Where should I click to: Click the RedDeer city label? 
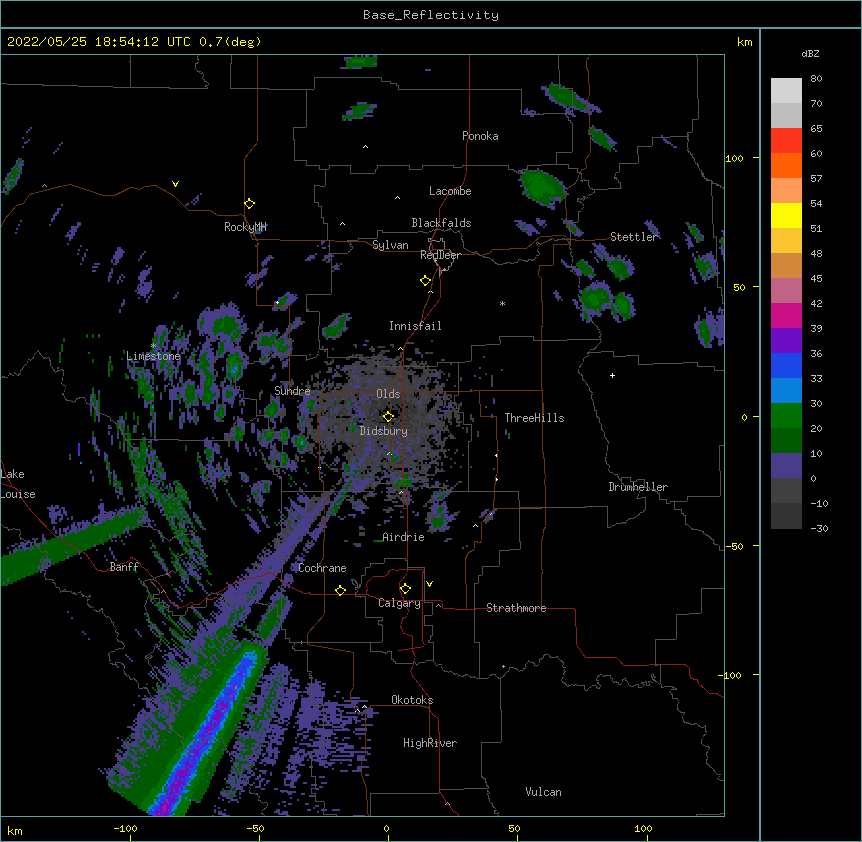click(x=440, y=255)
